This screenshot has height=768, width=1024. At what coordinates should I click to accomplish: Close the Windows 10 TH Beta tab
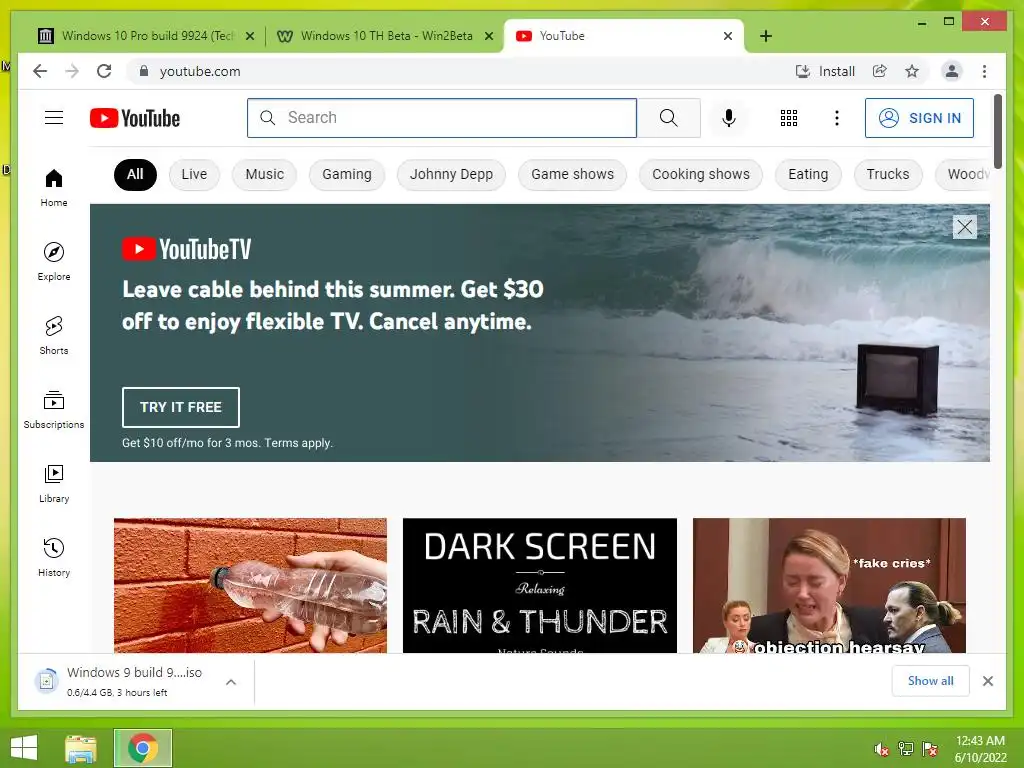pyautogui.click(x=488, y=36)
